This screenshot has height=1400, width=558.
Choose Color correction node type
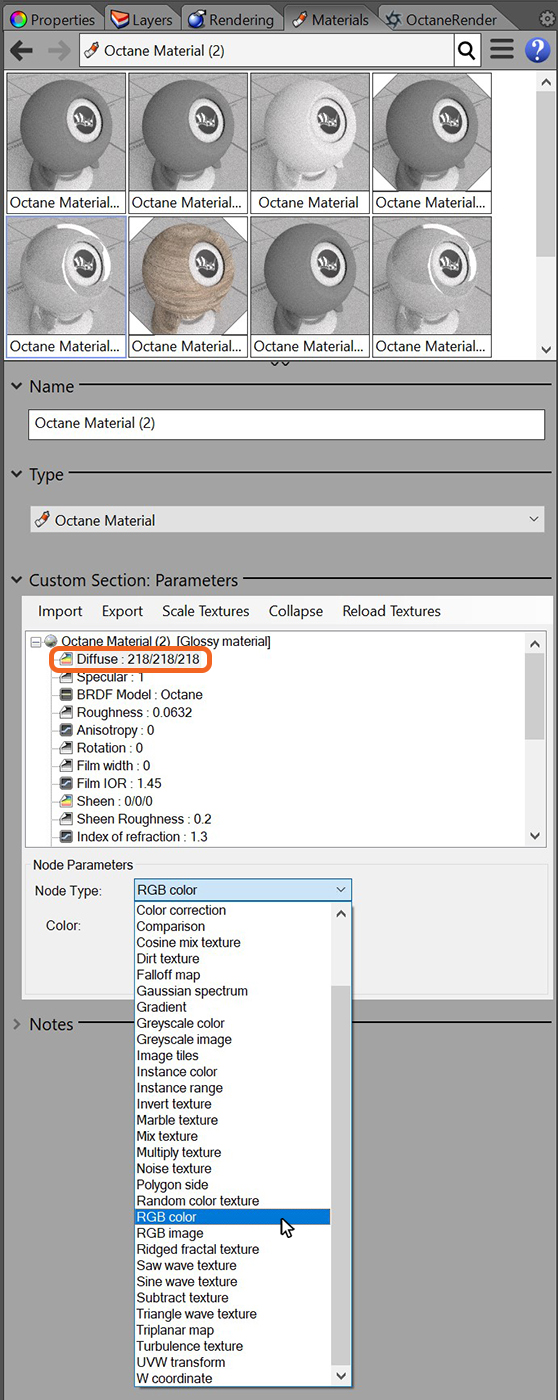(181, 910)
